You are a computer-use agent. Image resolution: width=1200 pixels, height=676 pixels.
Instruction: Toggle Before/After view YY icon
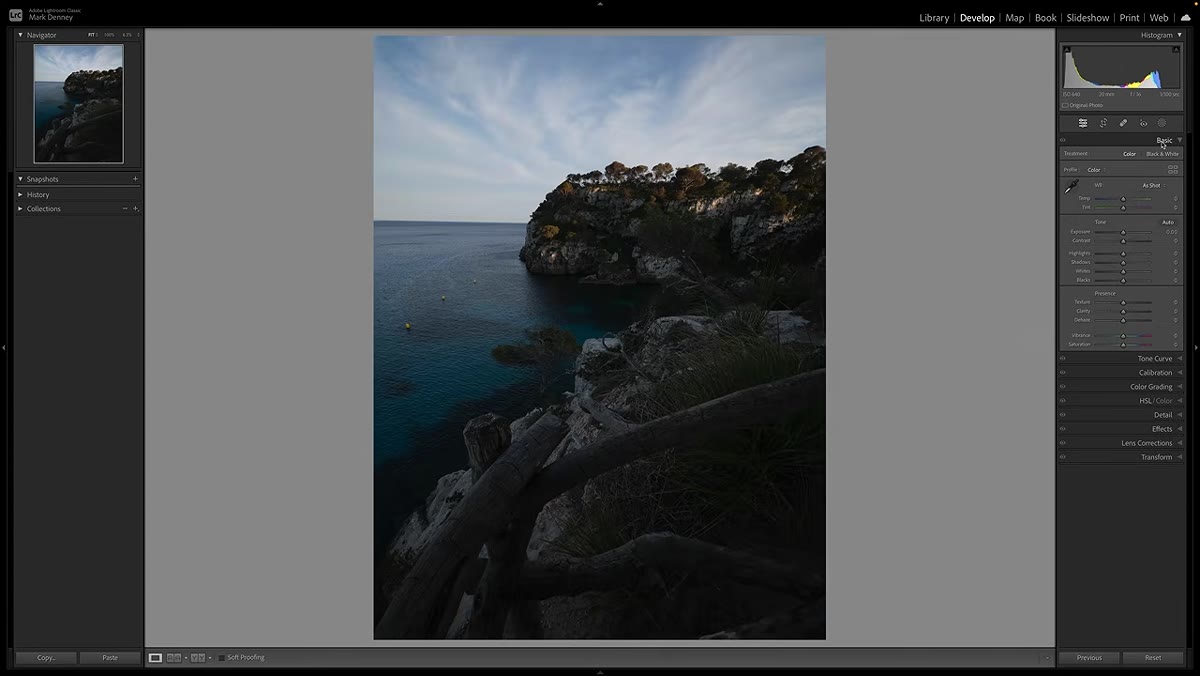(198, 658)
